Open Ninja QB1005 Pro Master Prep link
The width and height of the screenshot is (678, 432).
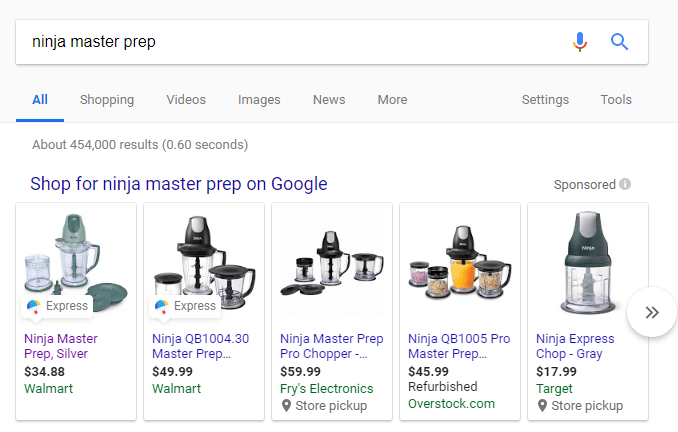(459, 346)
